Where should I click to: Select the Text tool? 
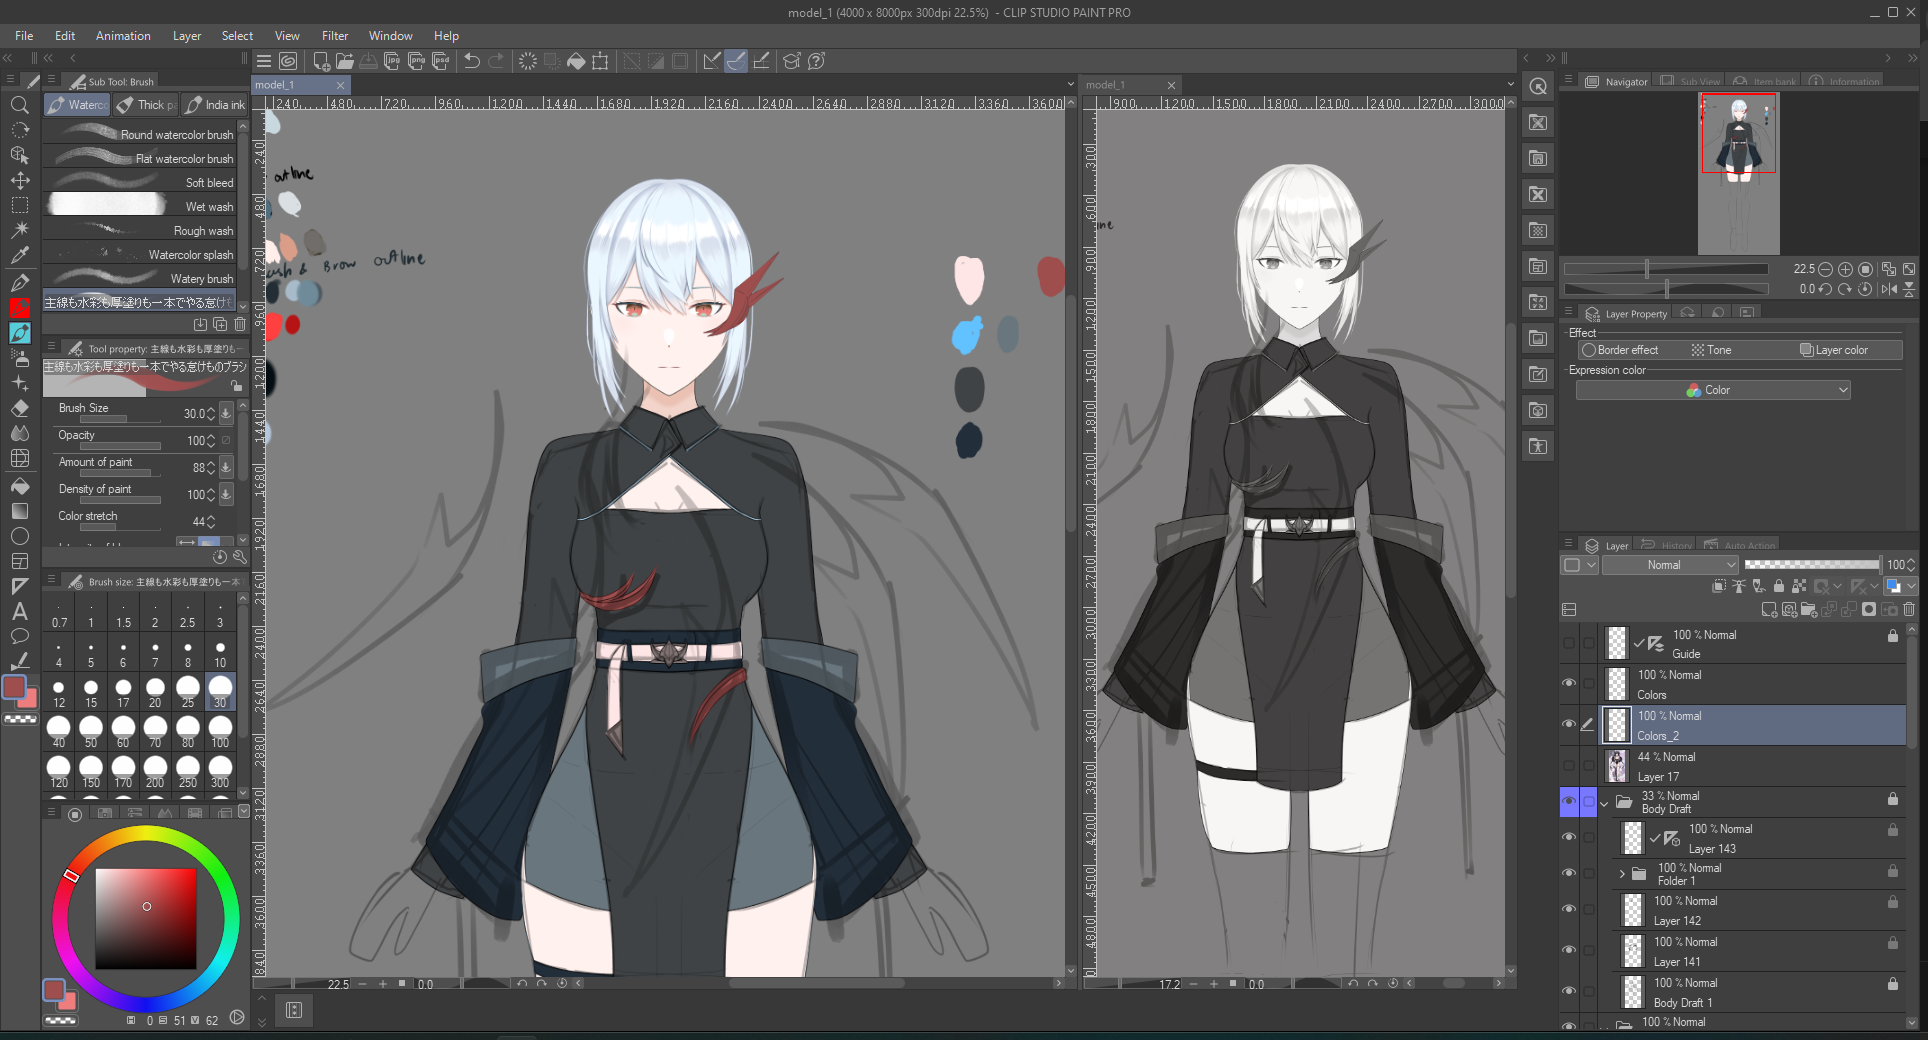(19, 611)
